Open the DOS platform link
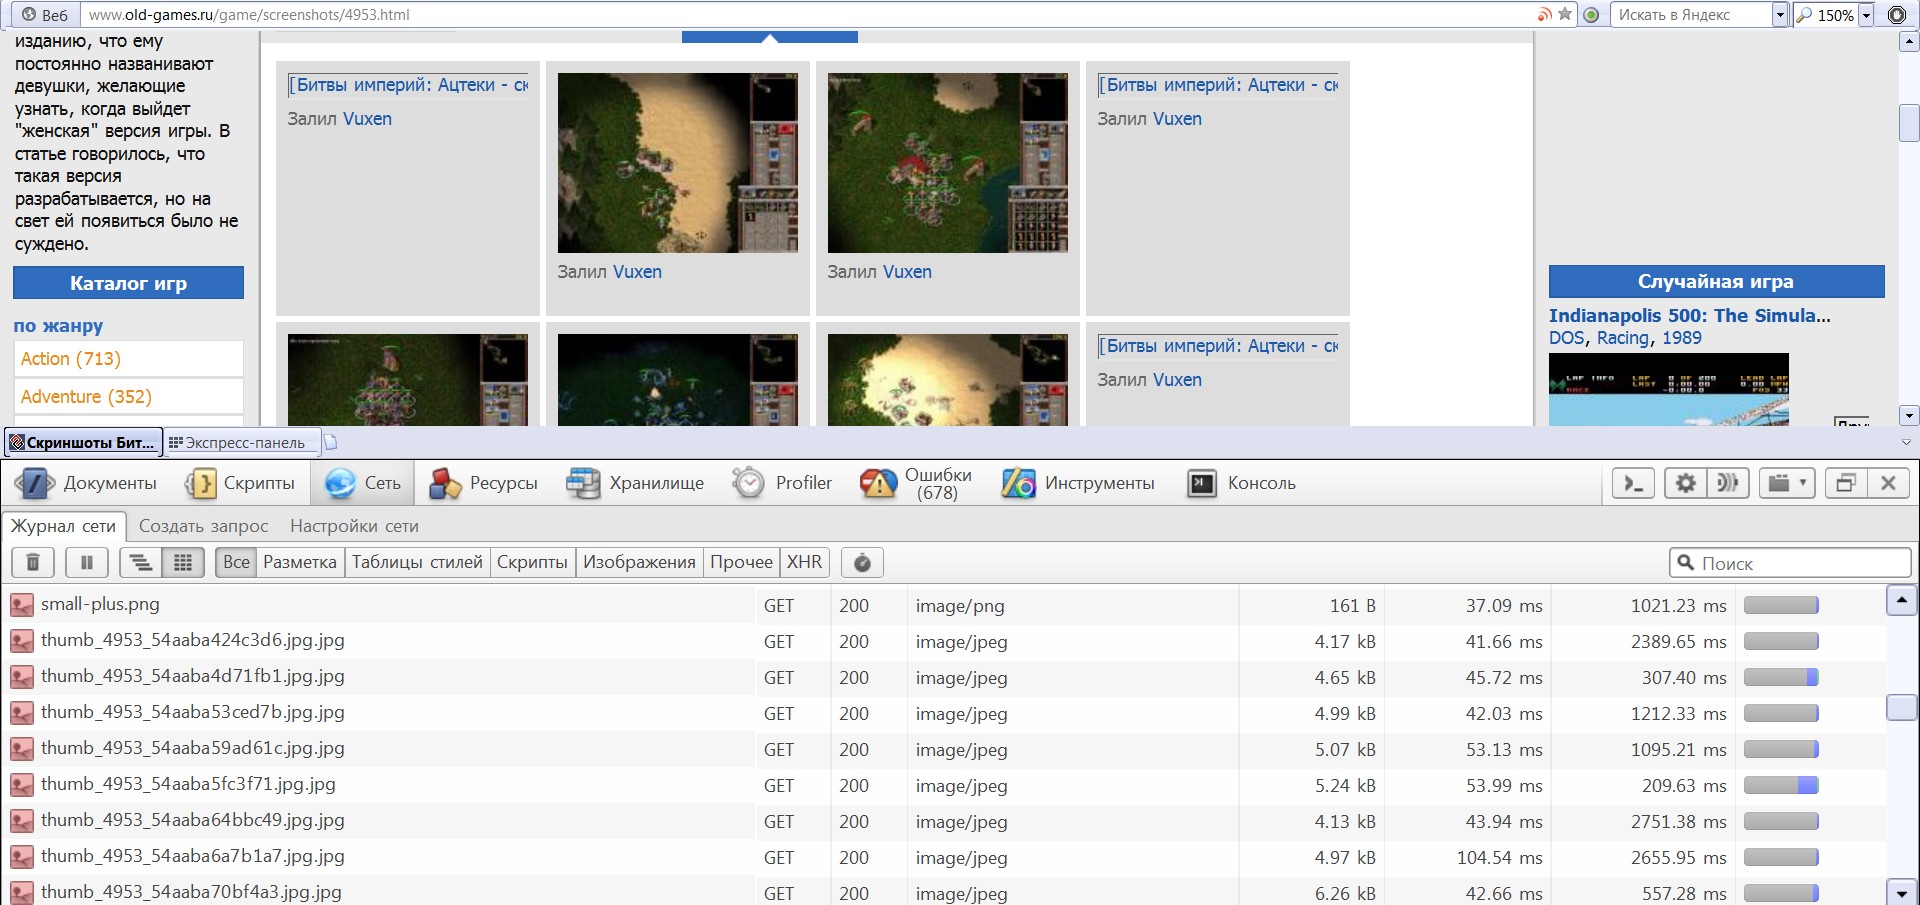The width and height of the screenshot is (1920, 905). 1567,338
